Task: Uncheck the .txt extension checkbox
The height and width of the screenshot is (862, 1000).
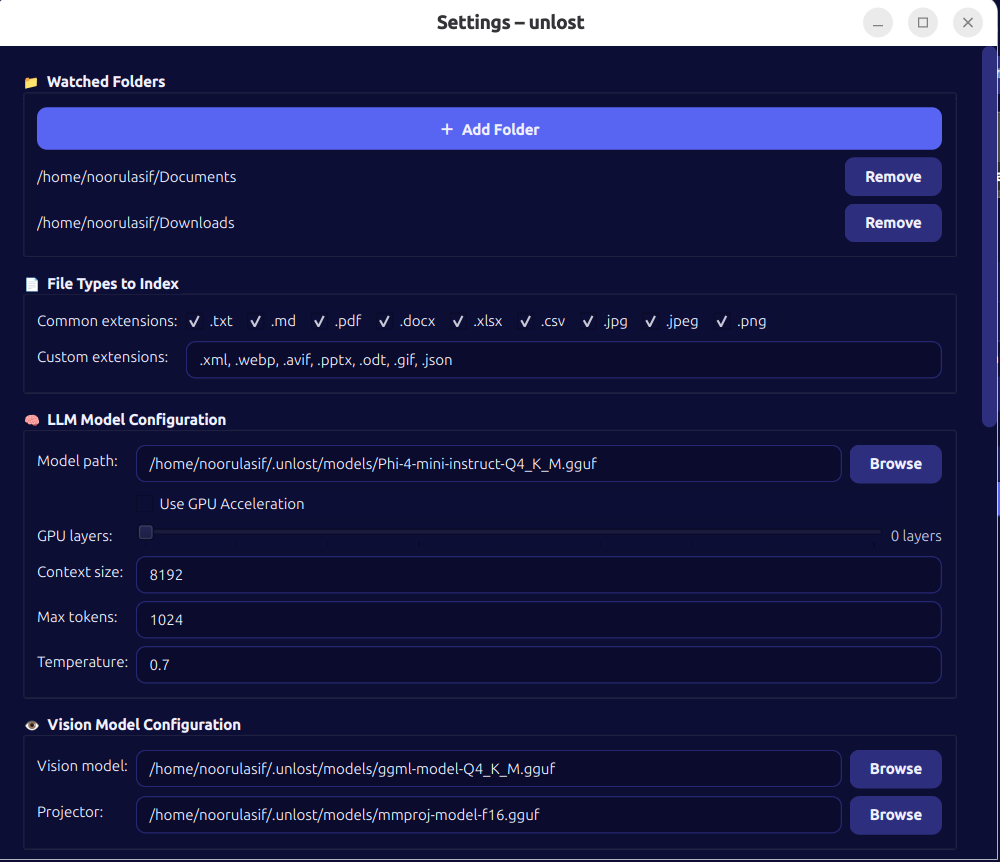Action: (x=195, y=321)
